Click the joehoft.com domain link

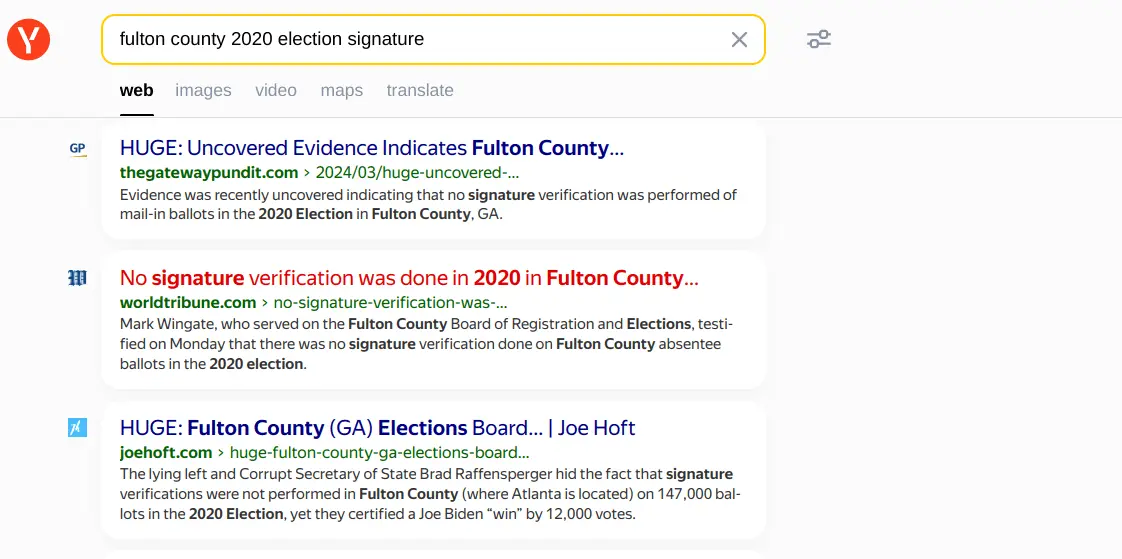click(165, 452)
